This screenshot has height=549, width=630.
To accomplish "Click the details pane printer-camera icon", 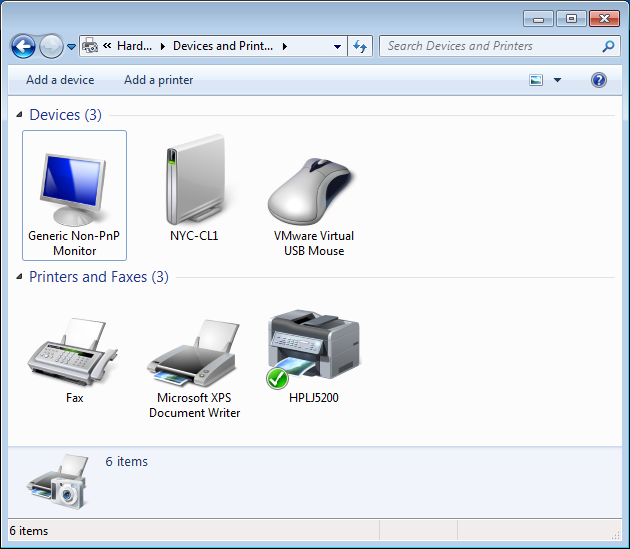I will point(57,481).
